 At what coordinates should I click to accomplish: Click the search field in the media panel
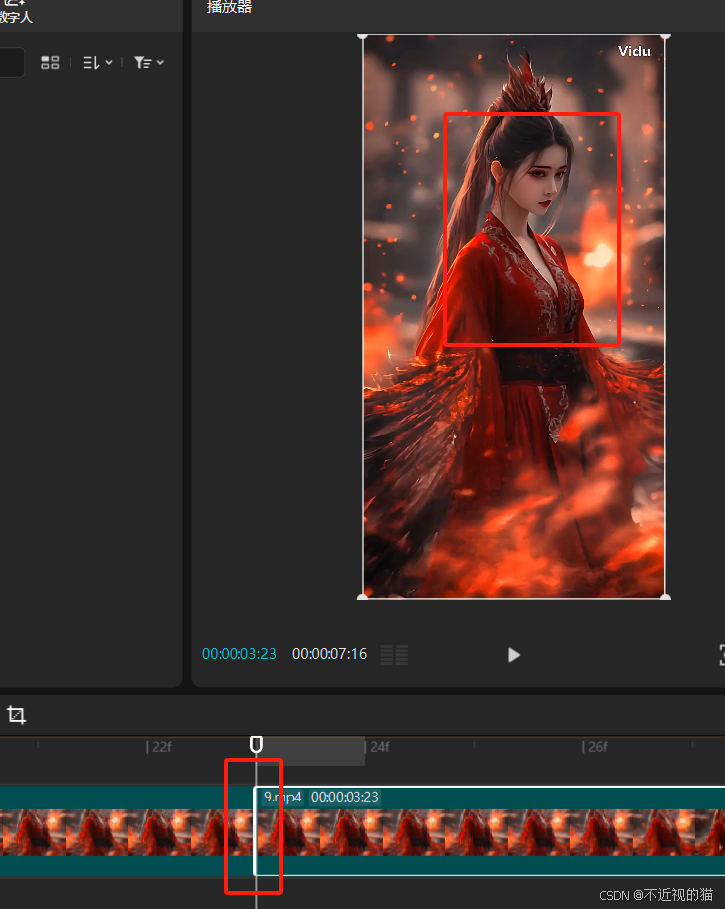click(x=12, y=63)
